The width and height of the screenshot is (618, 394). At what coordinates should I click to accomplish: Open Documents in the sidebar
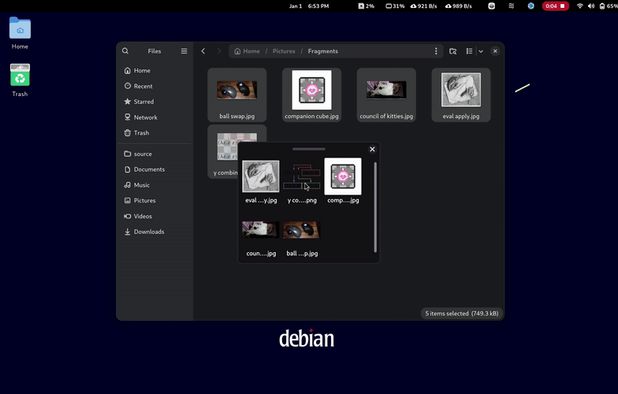pyautogui.click(x=155, y=169)
